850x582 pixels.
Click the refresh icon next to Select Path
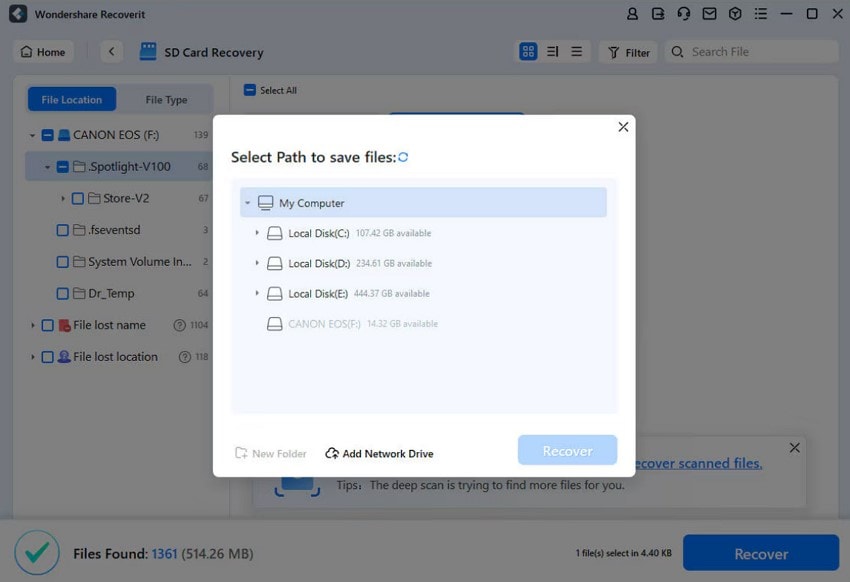(x=403, y=157)
